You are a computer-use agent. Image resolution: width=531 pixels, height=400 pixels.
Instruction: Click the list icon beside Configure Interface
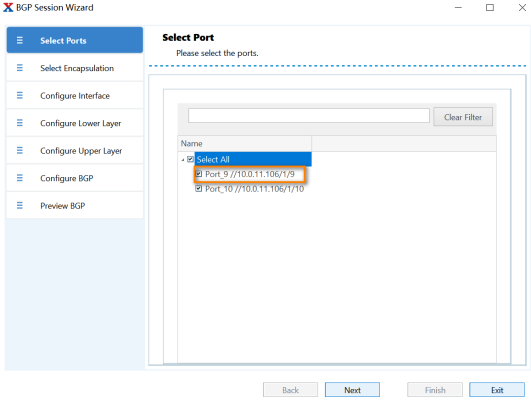pyautogui.click(x=20, y=96)
